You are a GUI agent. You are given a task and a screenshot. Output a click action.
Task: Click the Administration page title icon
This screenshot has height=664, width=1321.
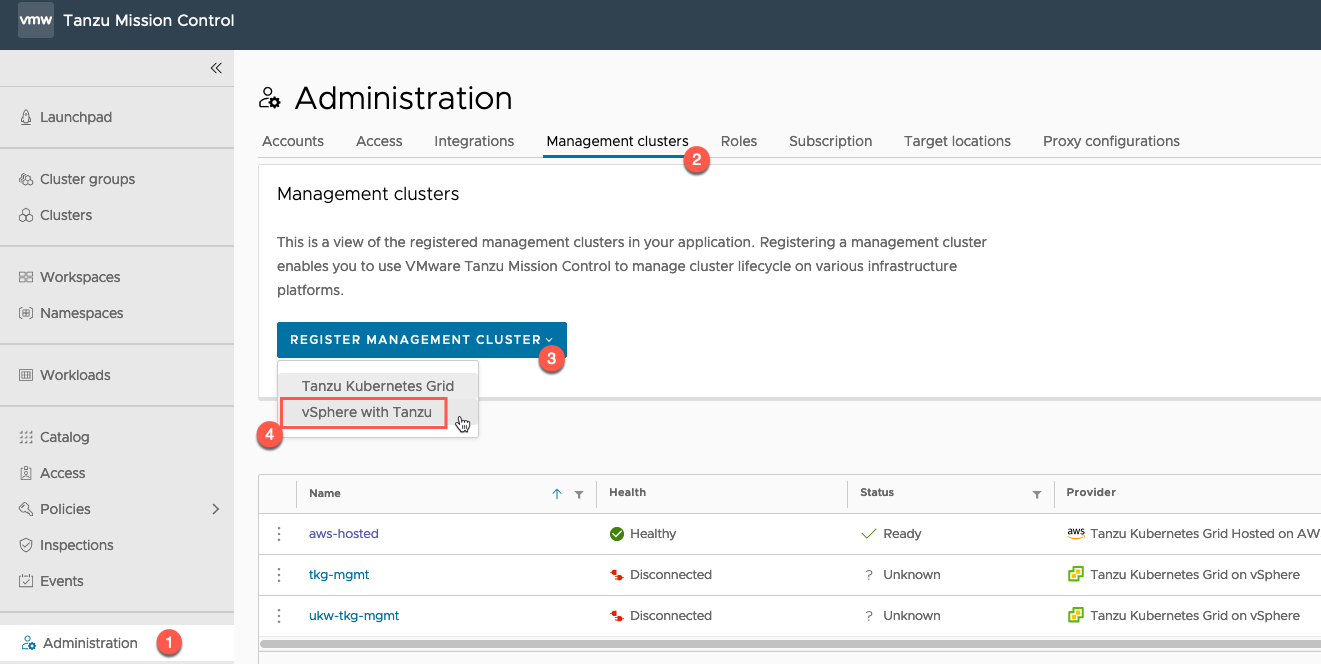270,98
